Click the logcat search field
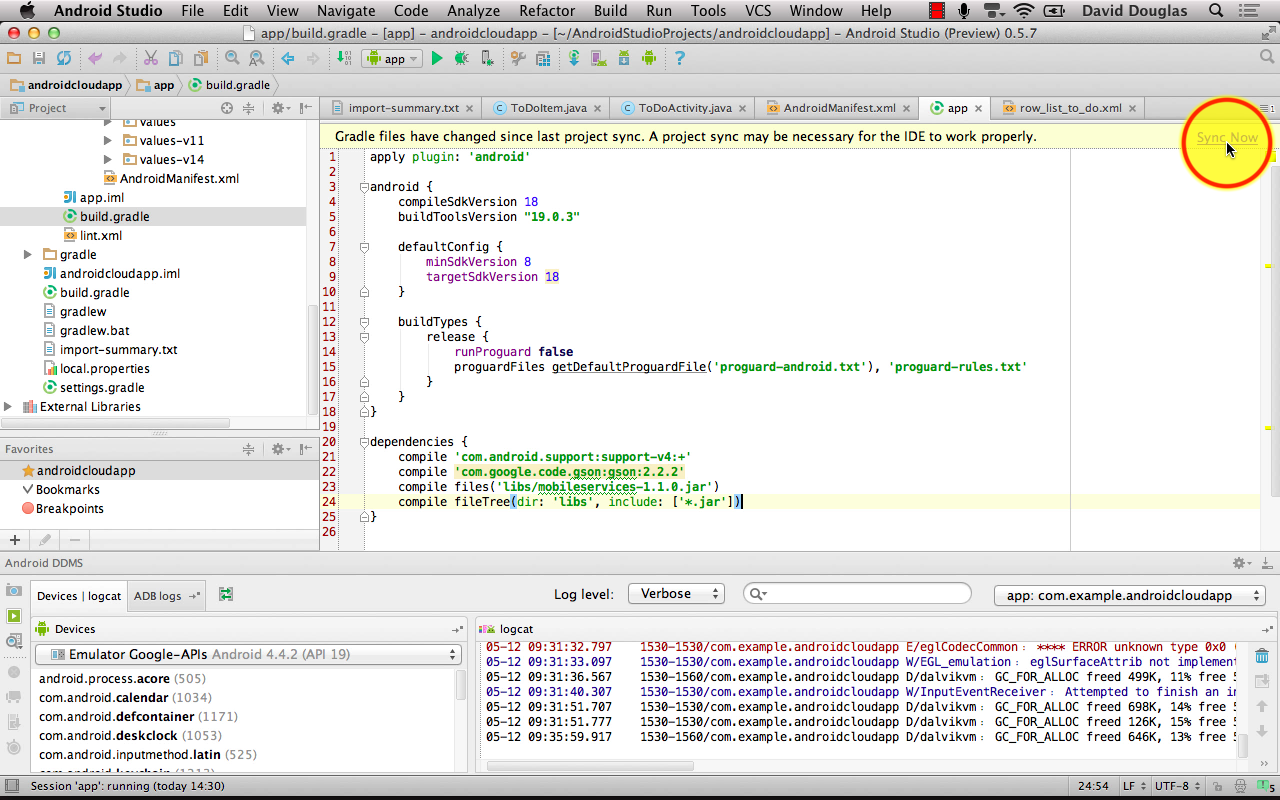1280x800 pixels. point(857,594)
